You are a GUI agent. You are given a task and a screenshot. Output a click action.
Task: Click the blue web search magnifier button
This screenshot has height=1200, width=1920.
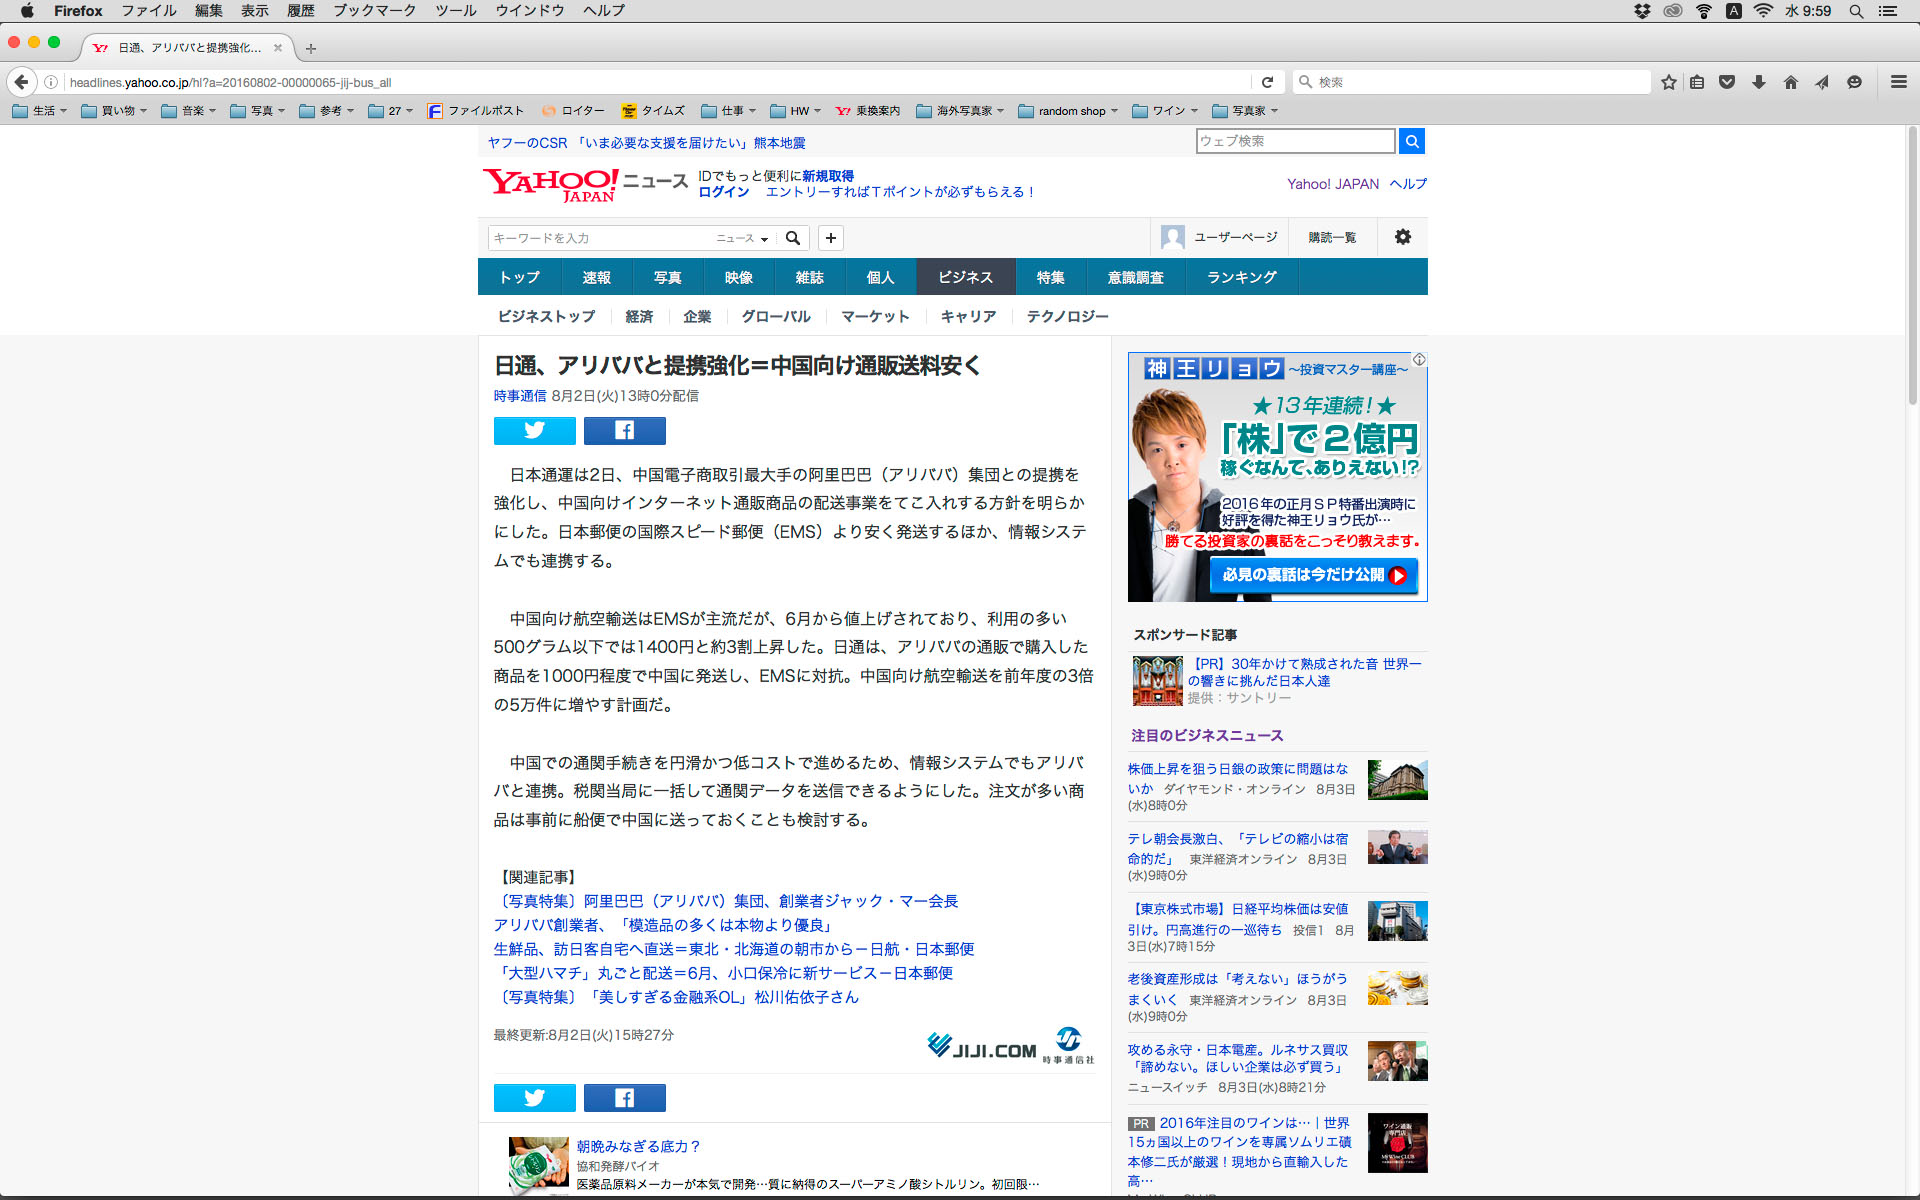pyautogui.click(x=1411, y=141)
